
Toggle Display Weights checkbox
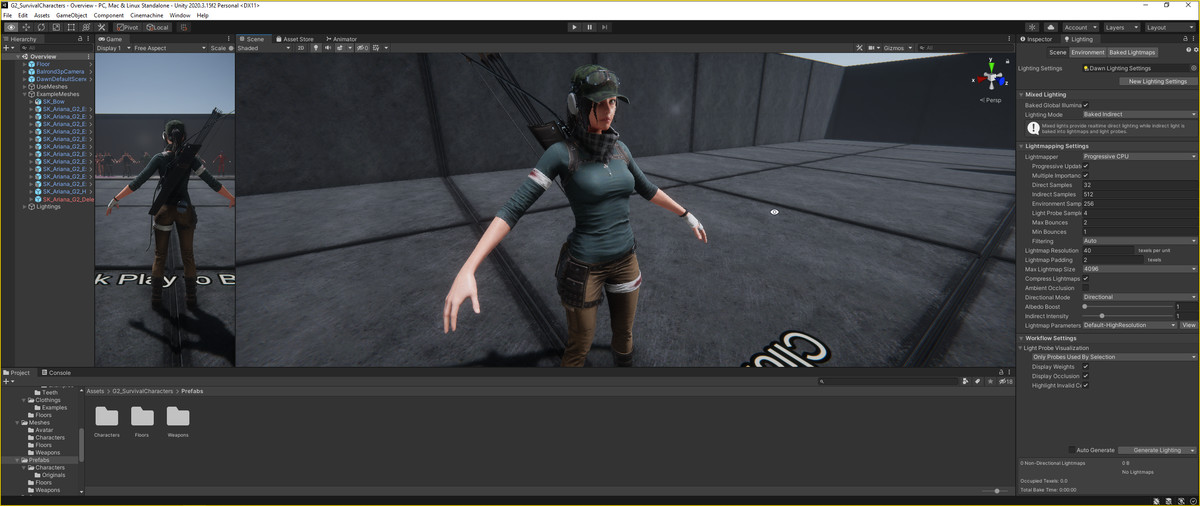coord(1086,366)
